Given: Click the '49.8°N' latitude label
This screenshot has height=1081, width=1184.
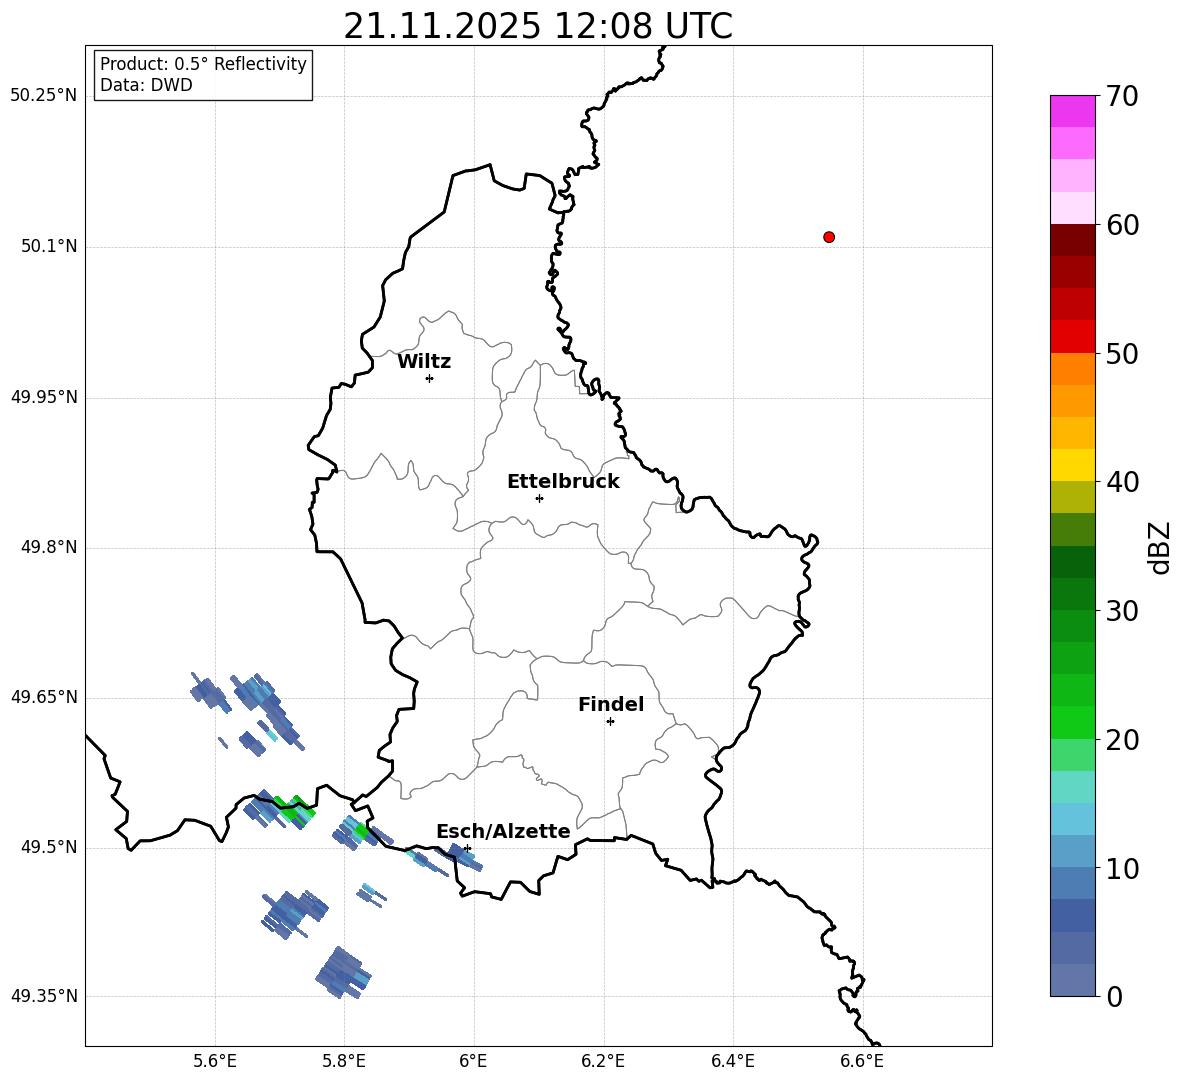Looking at the screenshot, I should tap(49, 547).
